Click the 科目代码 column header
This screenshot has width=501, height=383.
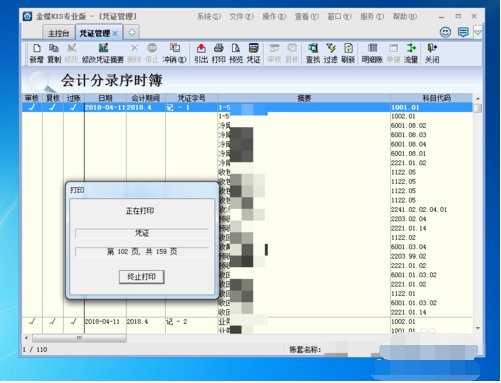tap(437, 98)
